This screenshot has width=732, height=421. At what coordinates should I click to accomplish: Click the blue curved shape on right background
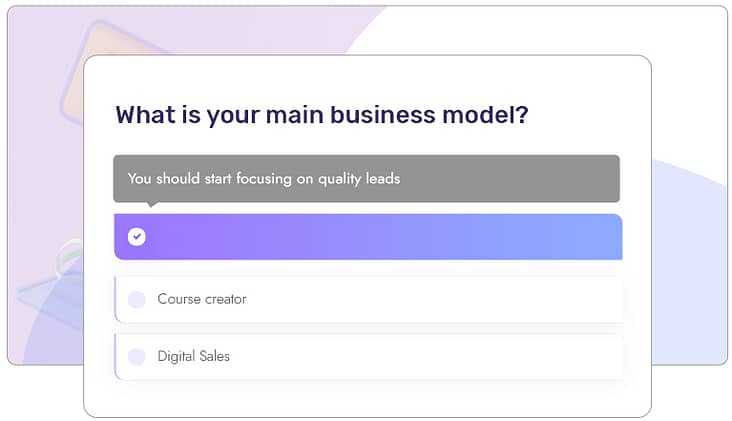pyautogui.click(x=689, y=261)
